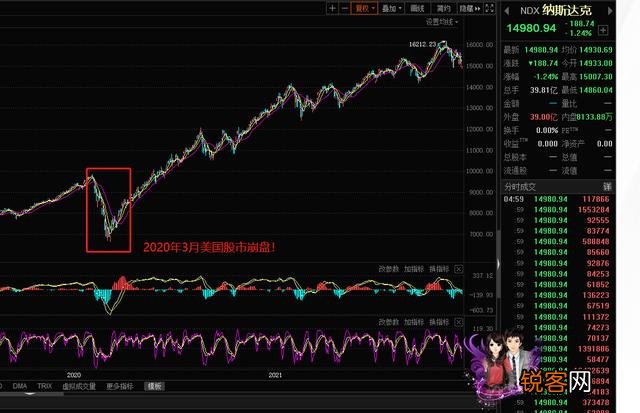640x413 pixels.
Task: Add NDX to watchlist with plus box
Action: tap(603, 30)
